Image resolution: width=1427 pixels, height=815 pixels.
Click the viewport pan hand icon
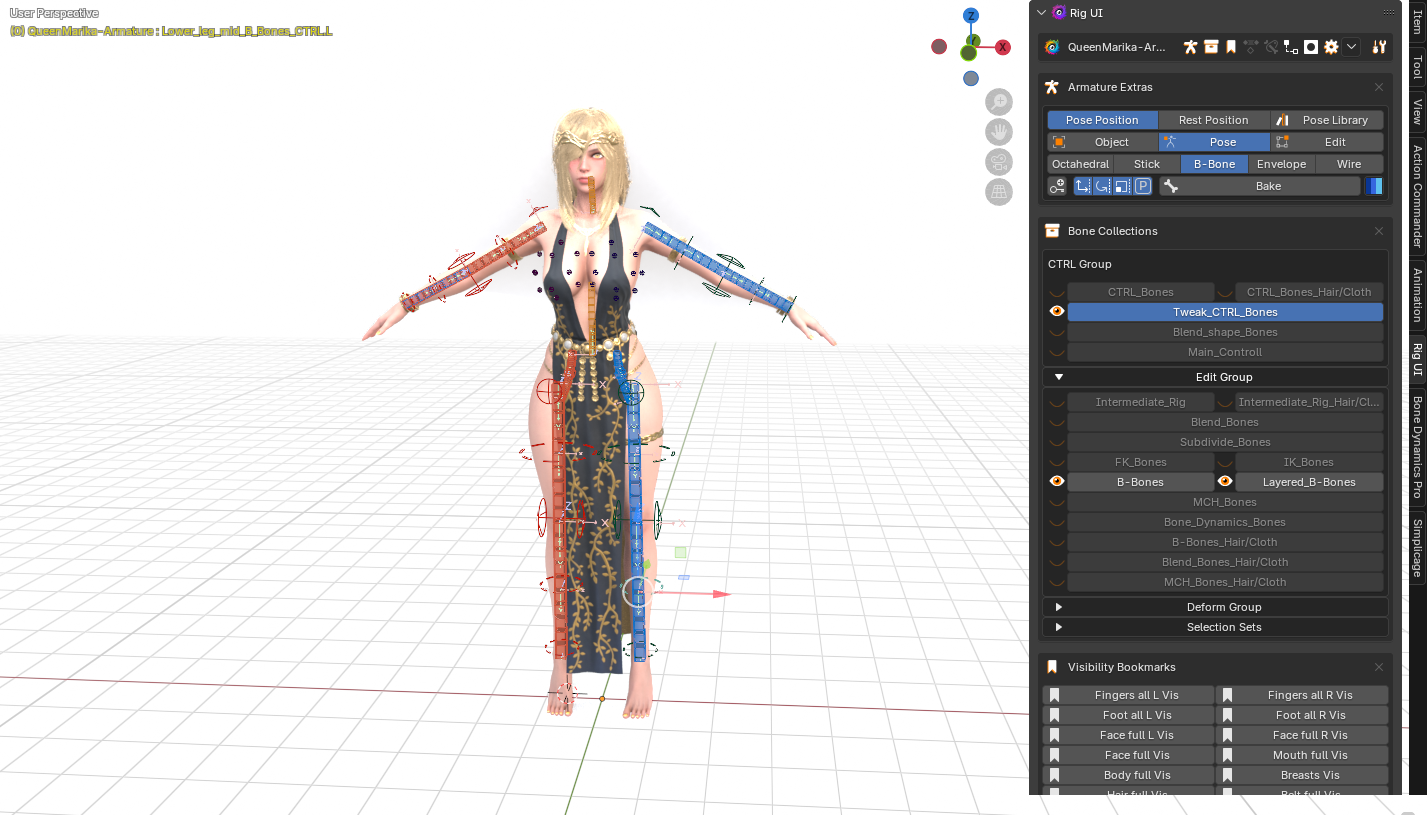click(999, 132)
